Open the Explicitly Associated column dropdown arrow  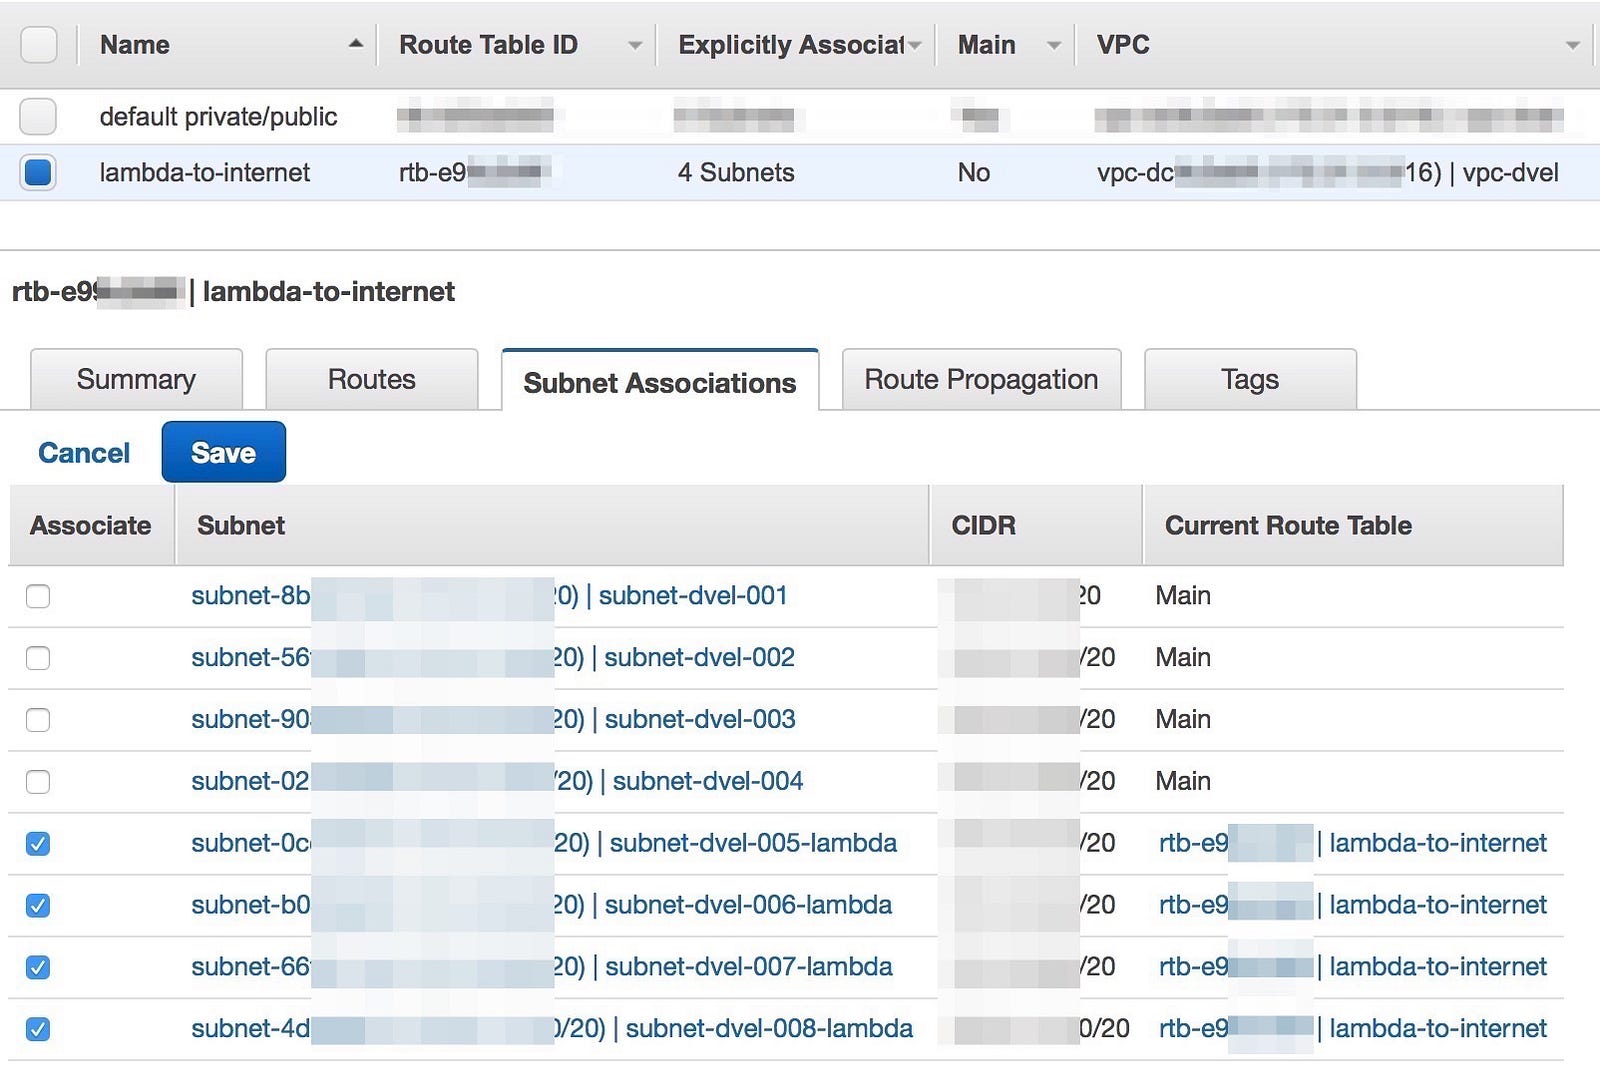(915, 45)
